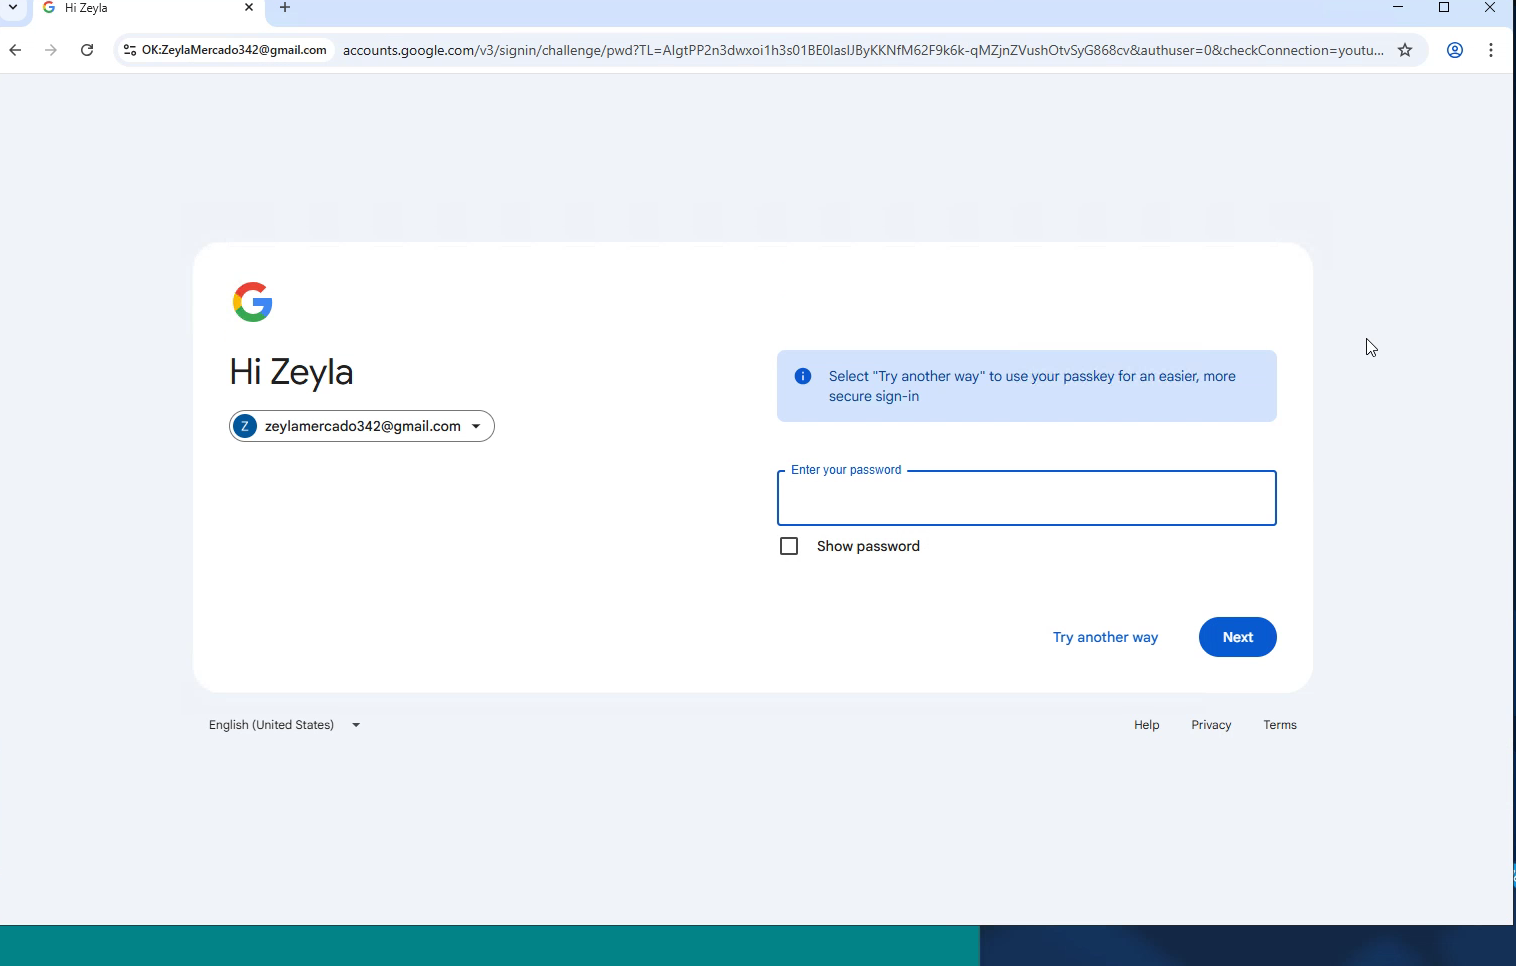
Task: Open the Chrome three-dot menu
Action: coord(1491,50)
